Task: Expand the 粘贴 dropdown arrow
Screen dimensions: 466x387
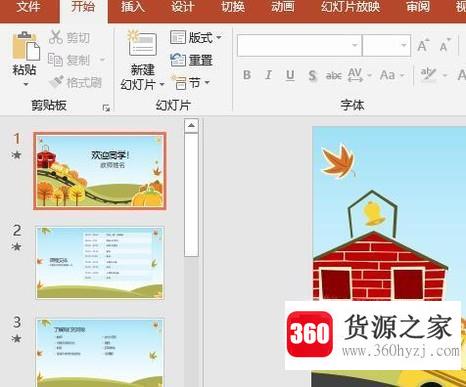Action: pos(26,85)
